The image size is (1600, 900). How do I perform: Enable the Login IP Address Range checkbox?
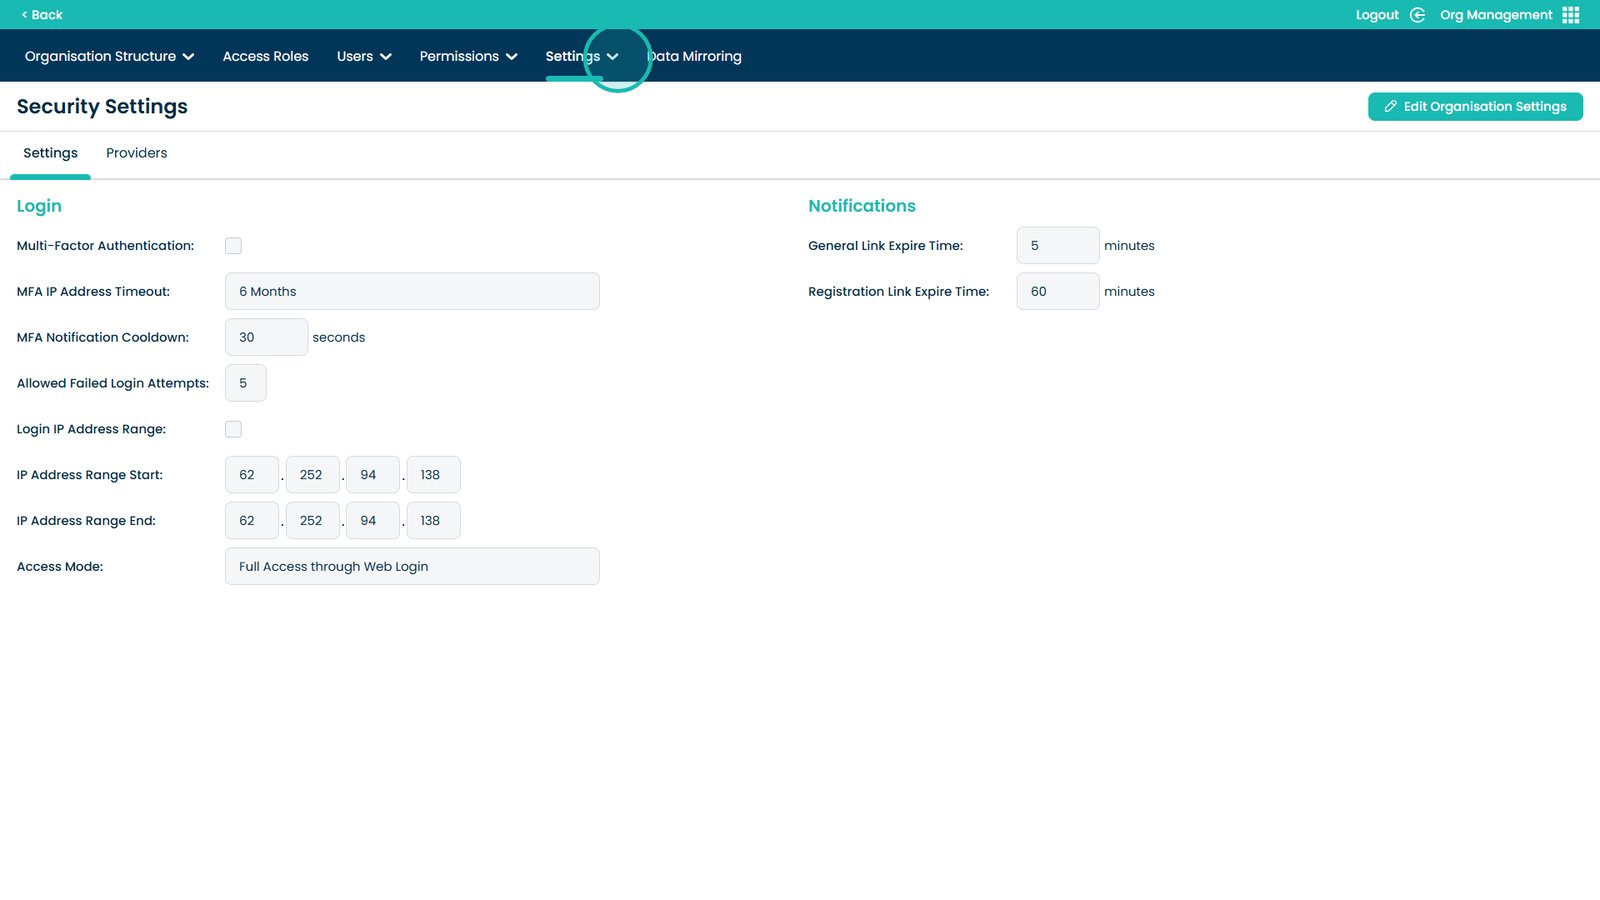click(233, 430)
